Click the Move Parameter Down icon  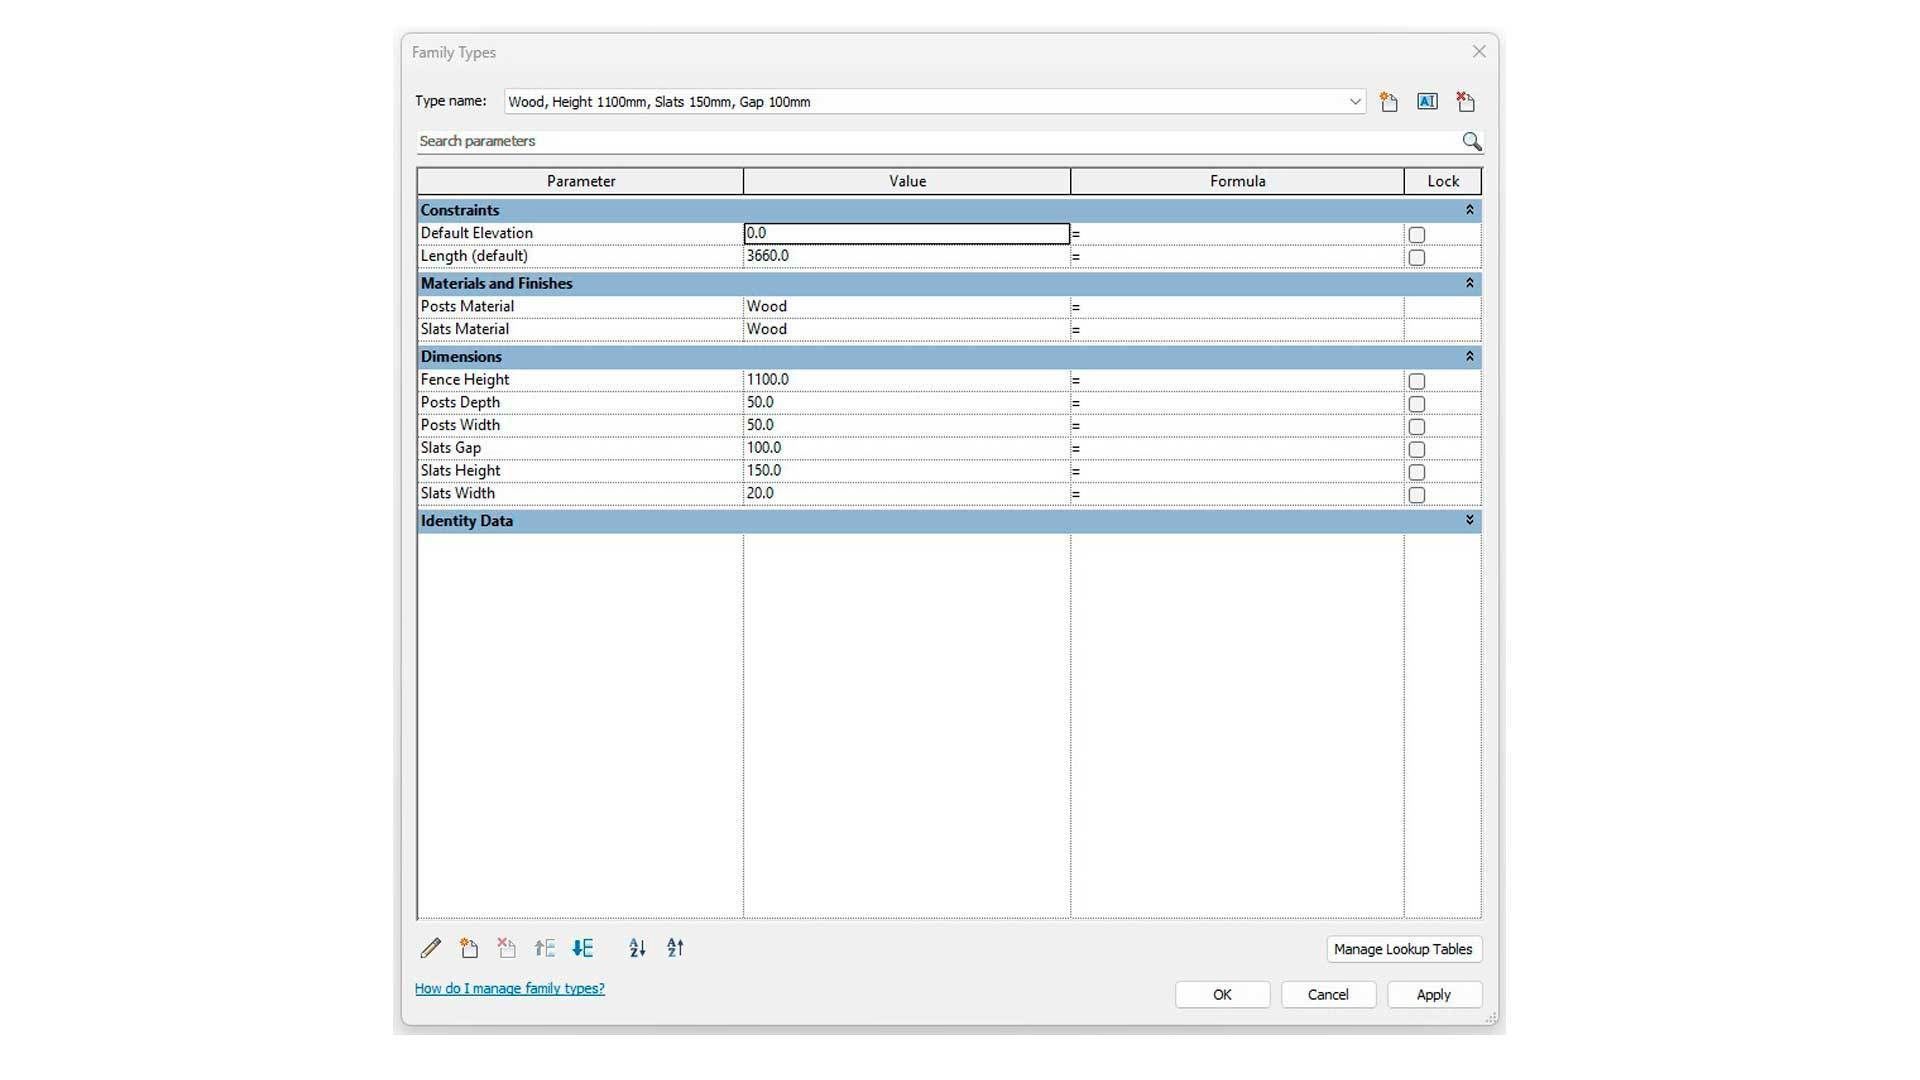(x=583, y=948)
